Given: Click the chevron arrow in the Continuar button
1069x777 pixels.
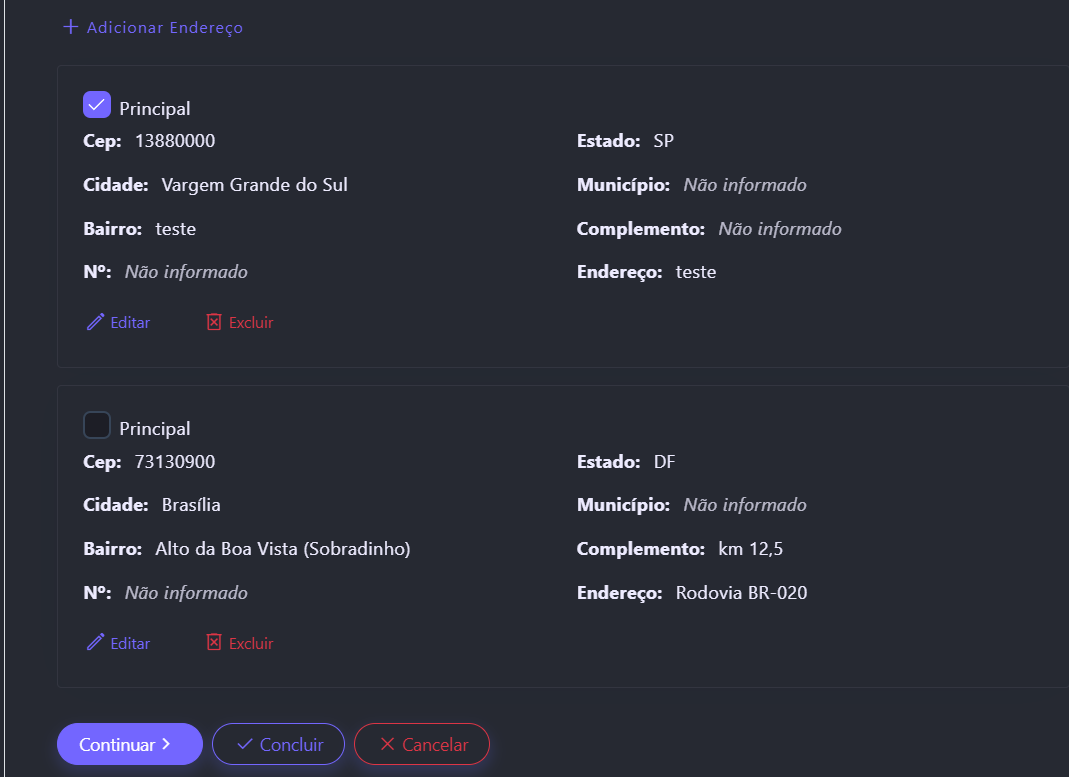Looking at the screenshot, I should (x=166, y=744).
